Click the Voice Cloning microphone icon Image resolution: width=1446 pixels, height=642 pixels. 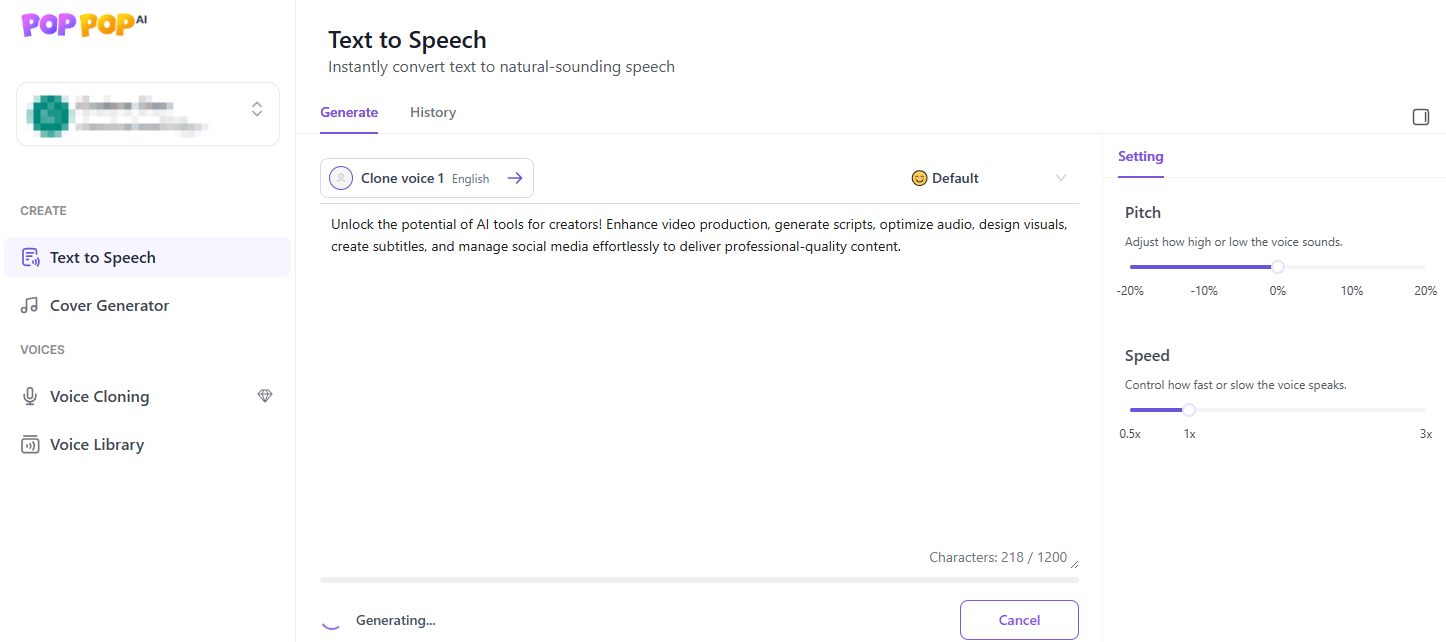tap(30, 396)
